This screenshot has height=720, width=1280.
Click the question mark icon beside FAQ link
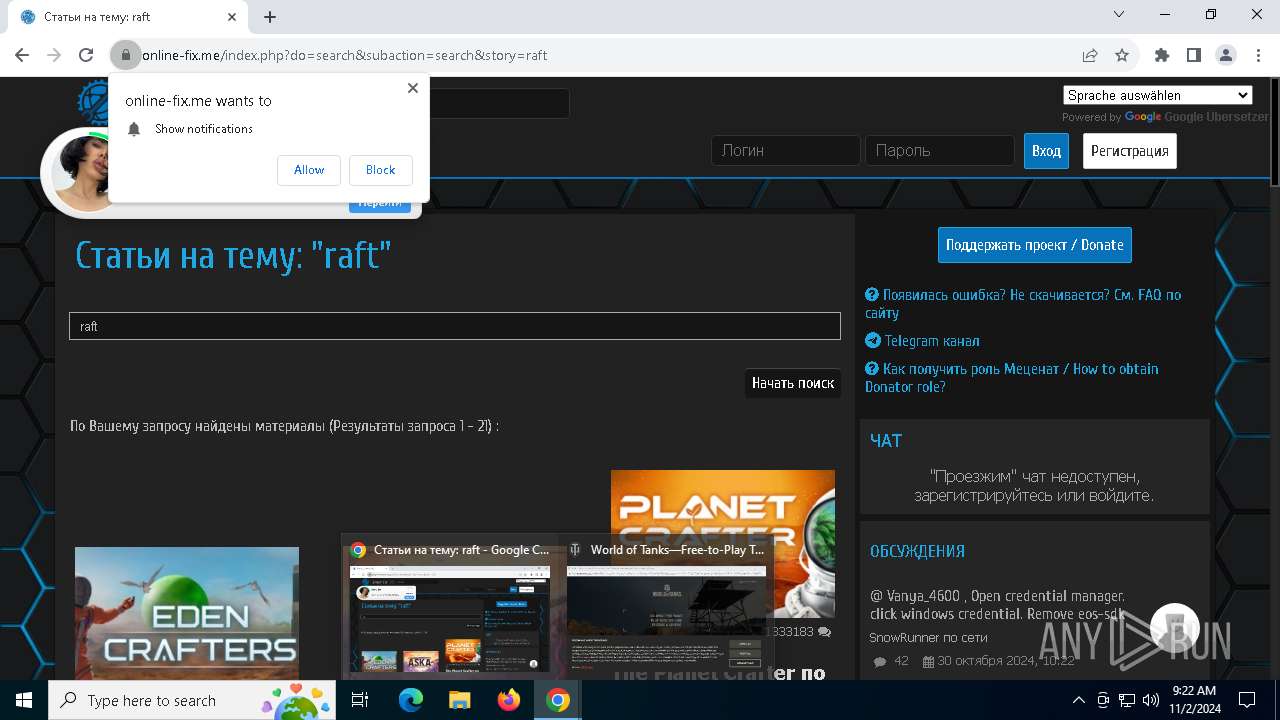click(872, 295)
